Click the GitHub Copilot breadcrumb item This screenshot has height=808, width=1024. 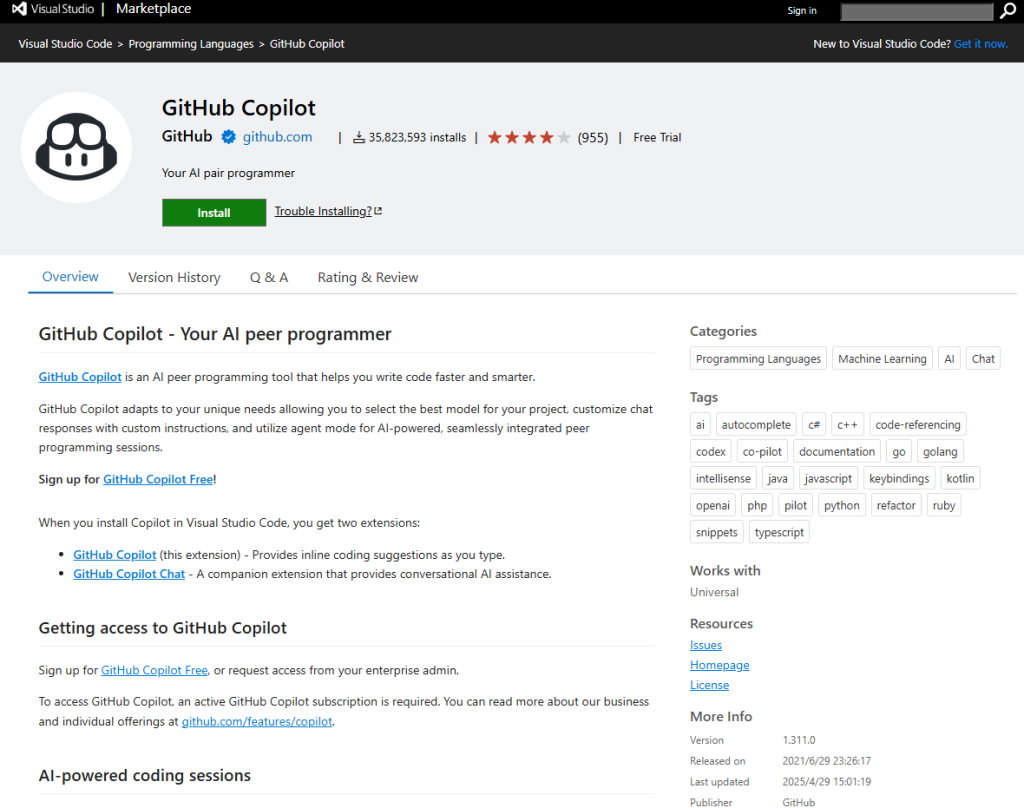tap(307, 44)
